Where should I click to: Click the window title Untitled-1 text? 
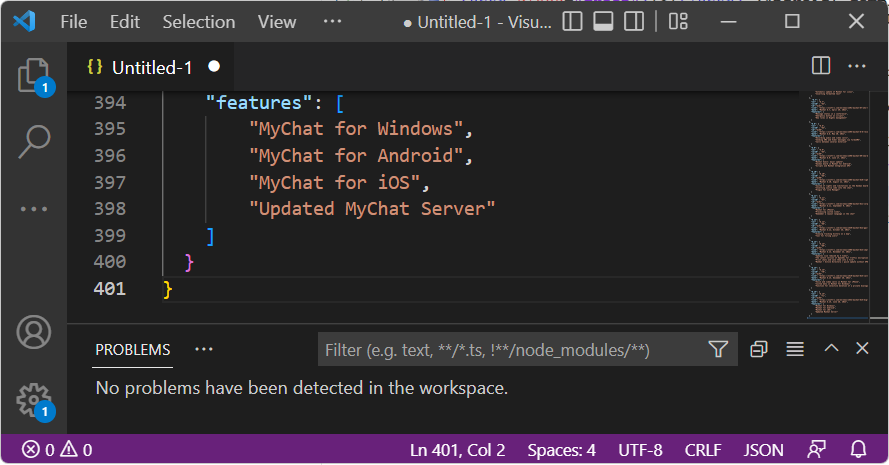click(x=477, y=22)
